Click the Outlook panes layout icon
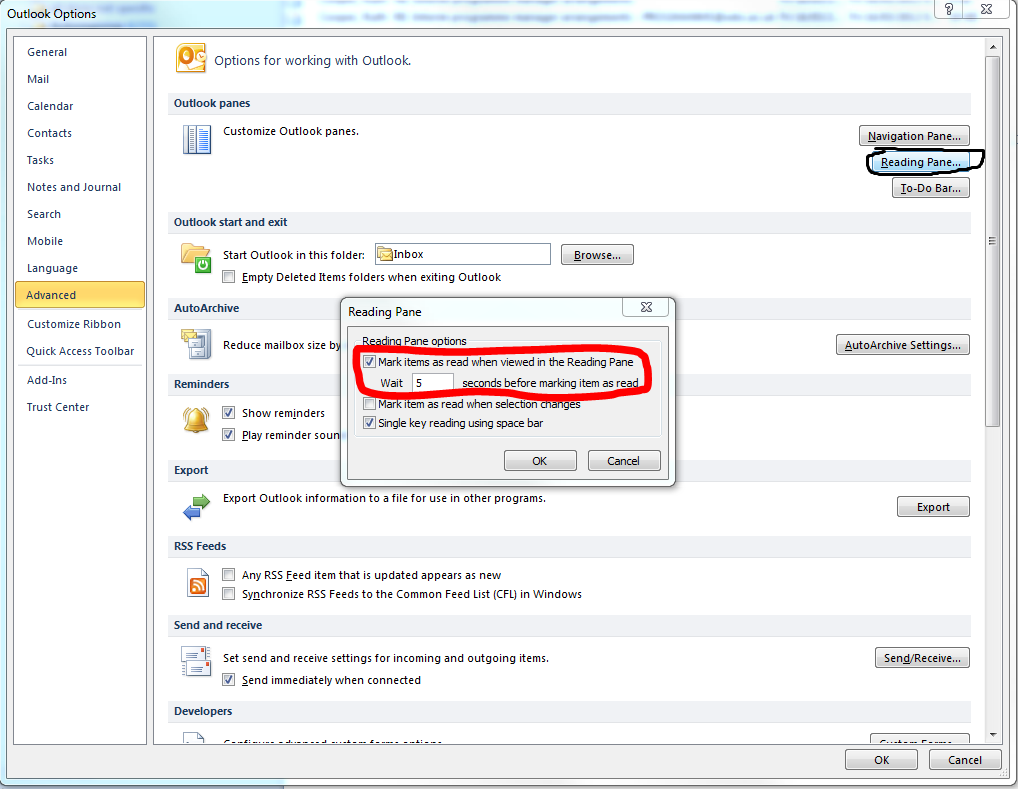The image size is (1018, 789). coord(197,139)
